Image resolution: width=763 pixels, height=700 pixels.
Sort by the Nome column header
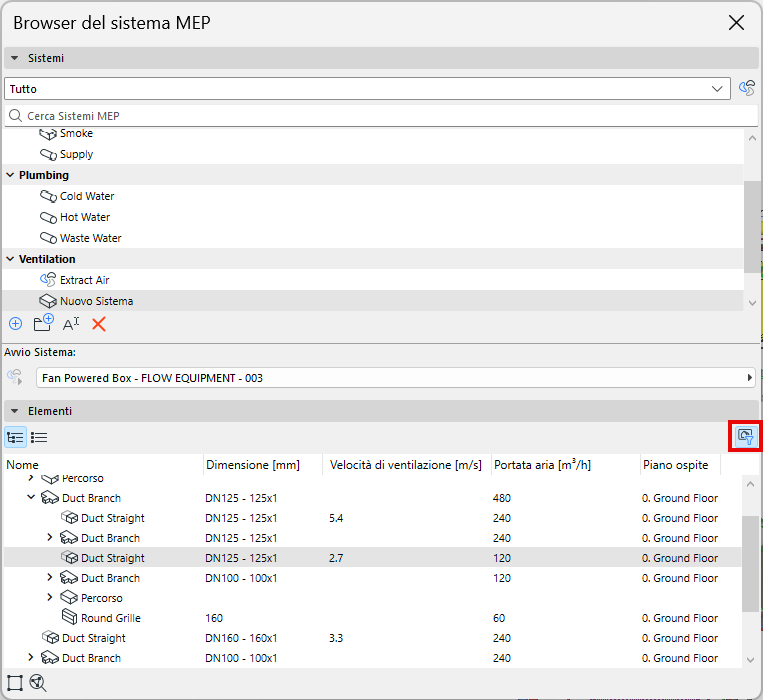coord(103,465)
